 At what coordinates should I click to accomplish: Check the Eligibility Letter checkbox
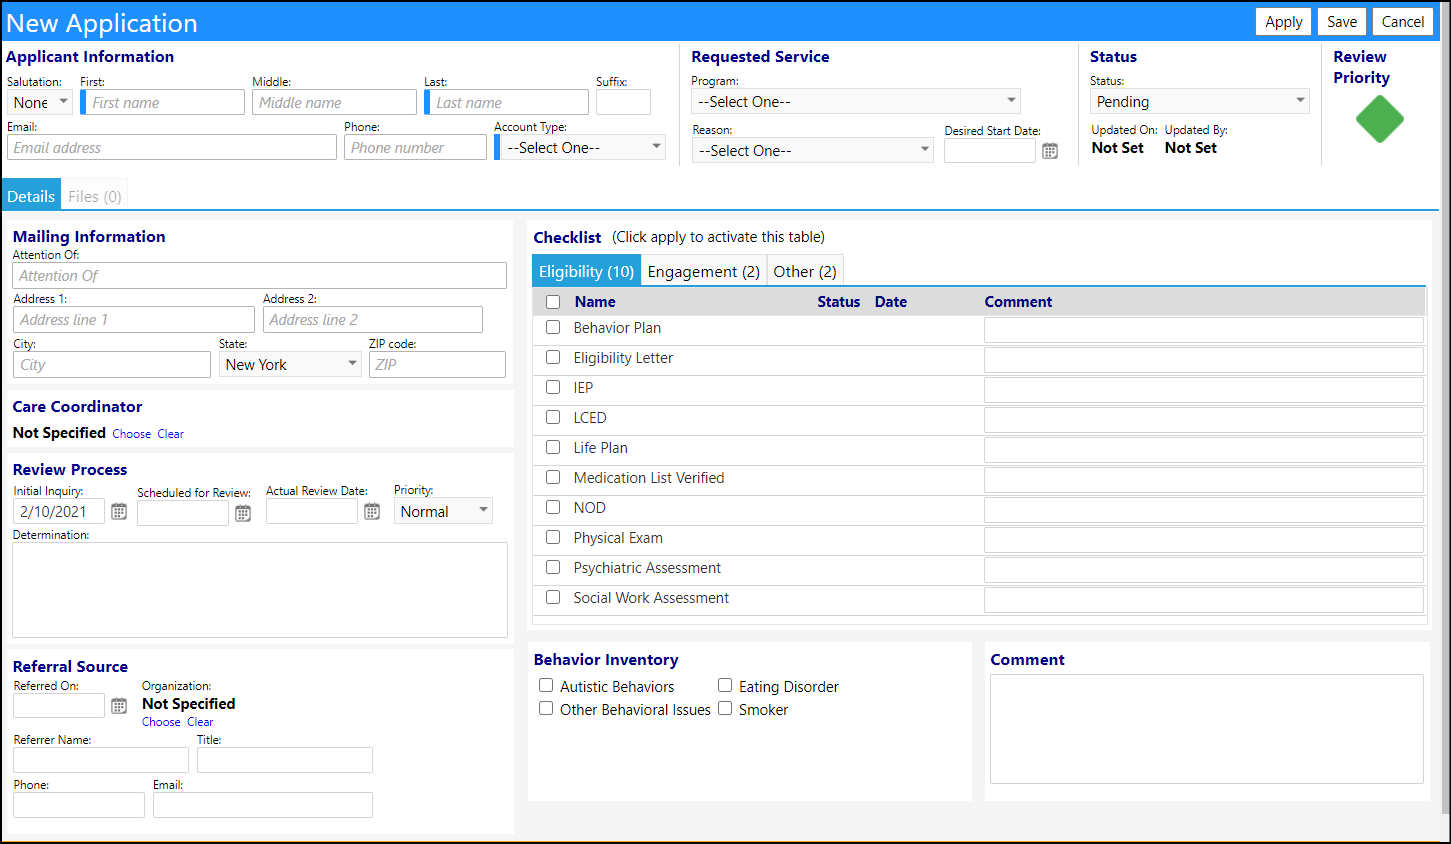pos(553,357)
